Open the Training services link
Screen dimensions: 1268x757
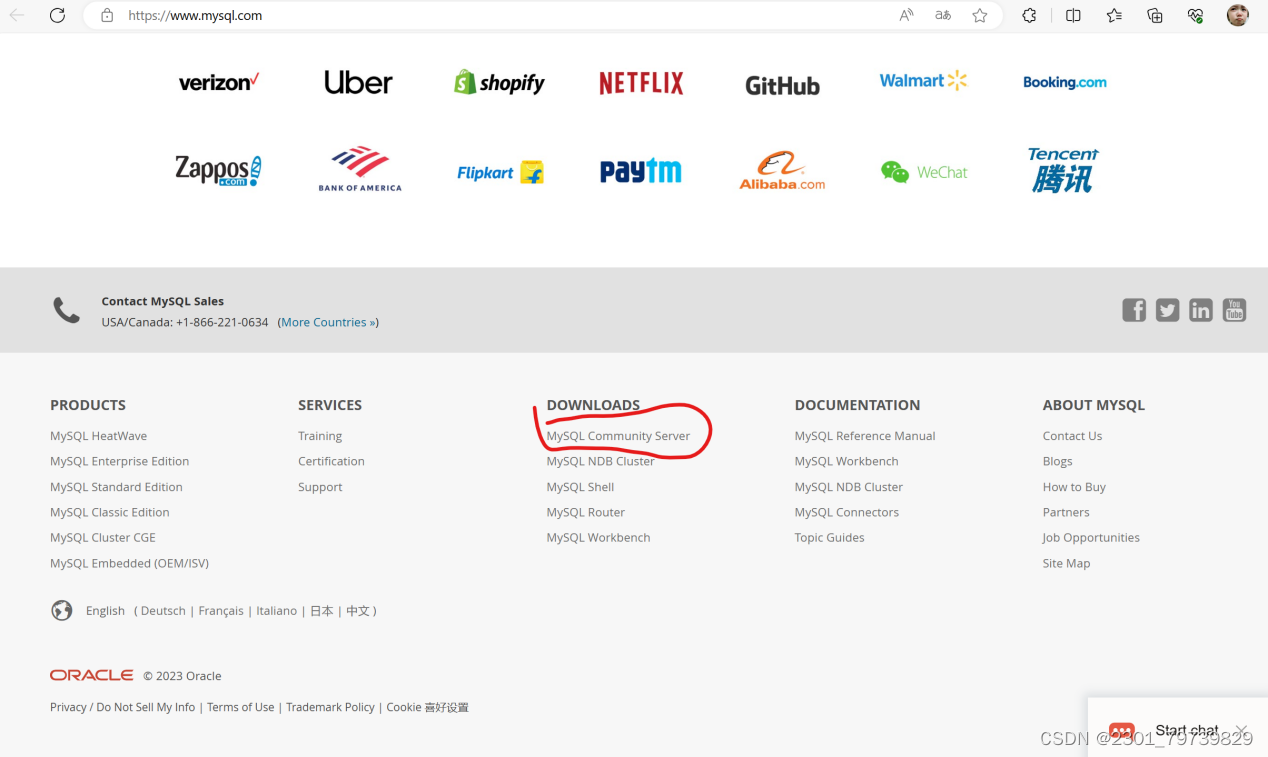[320, 436]
